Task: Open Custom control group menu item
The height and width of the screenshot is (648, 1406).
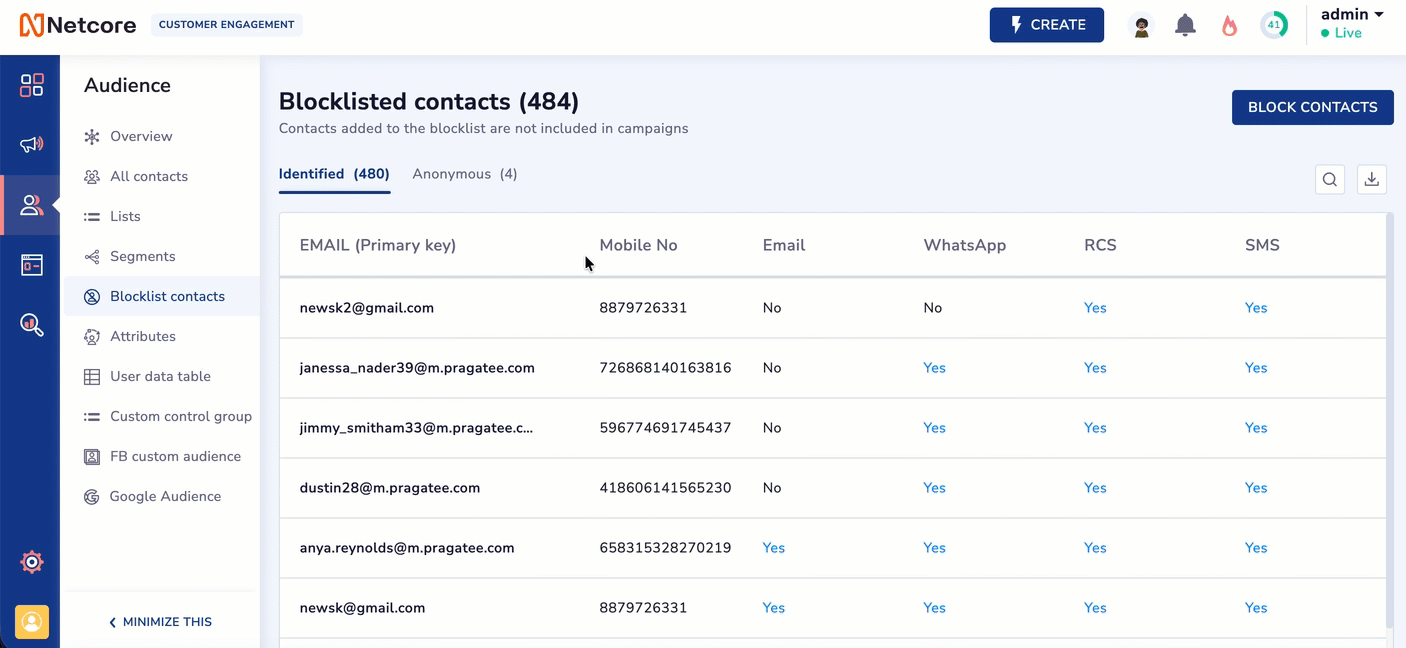Action: point(181,416)
